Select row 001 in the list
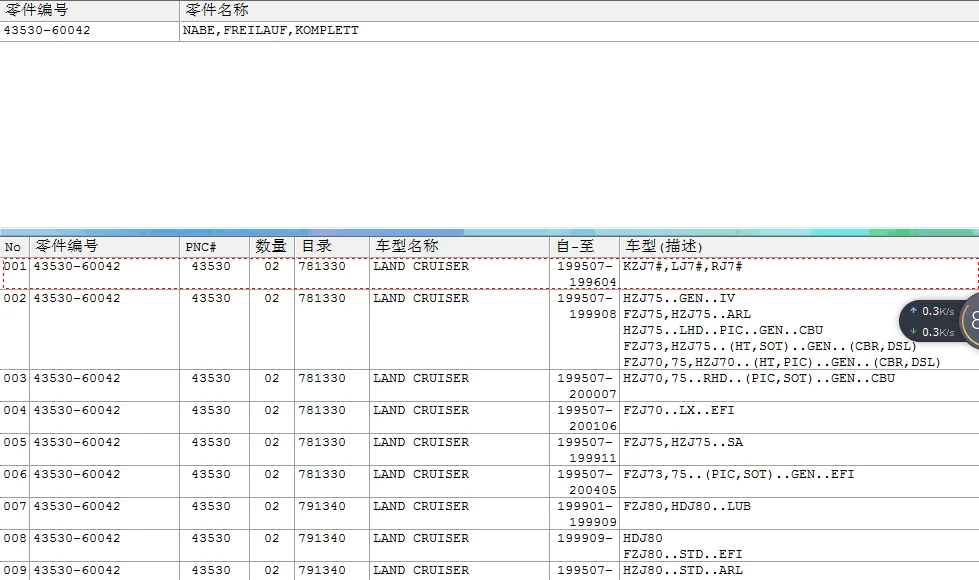The width and height of the screenshot is (979, 580). [490, 273]
